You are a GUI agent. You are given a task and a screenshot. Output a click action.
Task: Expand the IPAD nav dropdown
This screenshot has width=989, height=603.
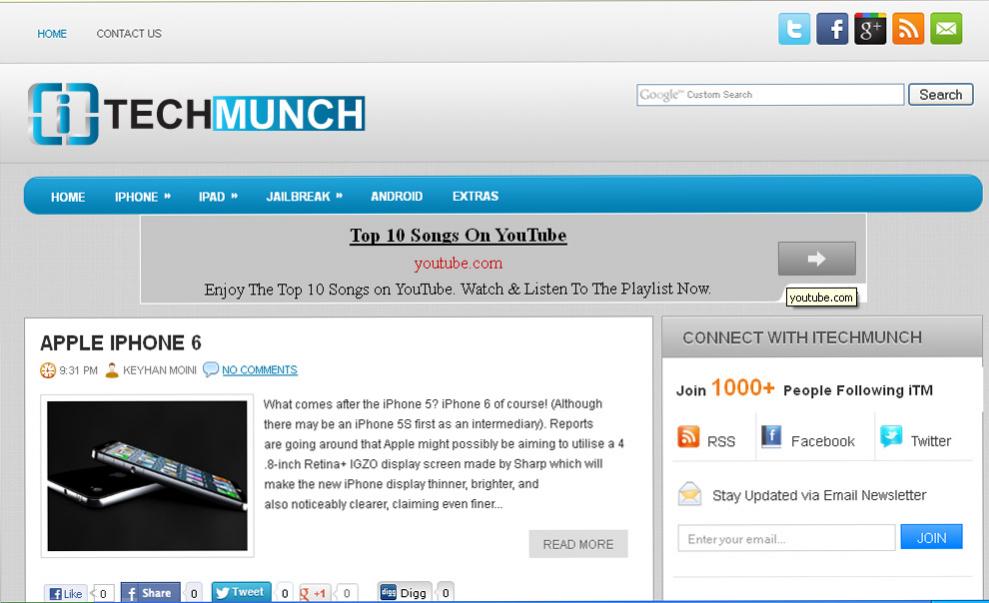click(218, 197)
